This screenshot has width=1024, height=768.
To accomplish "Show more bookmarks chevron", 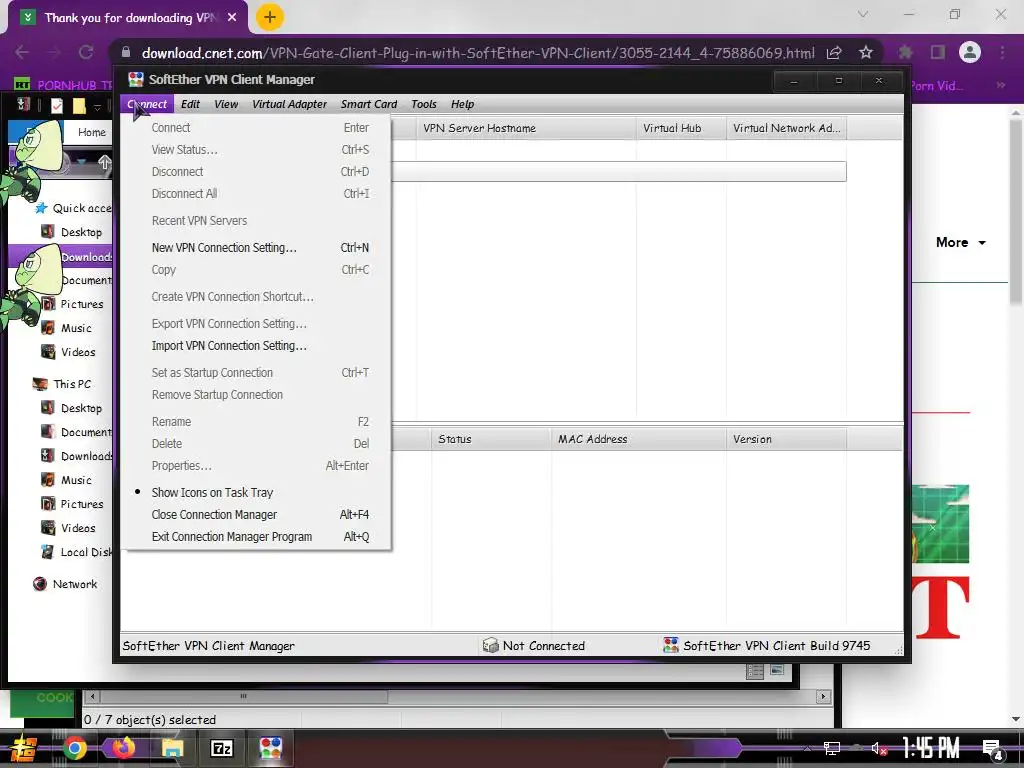I will [1000, 85].
